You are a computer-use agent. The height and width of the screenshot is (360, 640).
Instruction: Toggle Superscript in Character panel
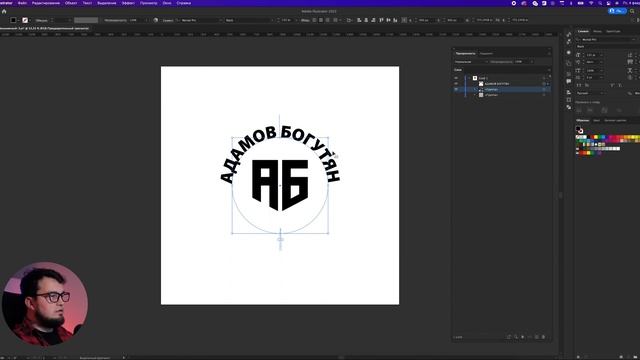pos(612,85)
